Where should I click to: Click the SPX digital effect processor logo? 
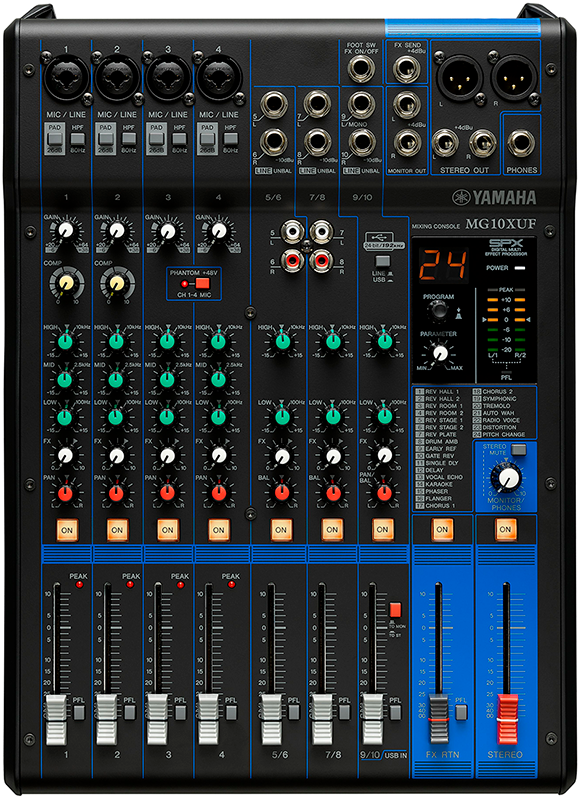[x=504, y=243]
